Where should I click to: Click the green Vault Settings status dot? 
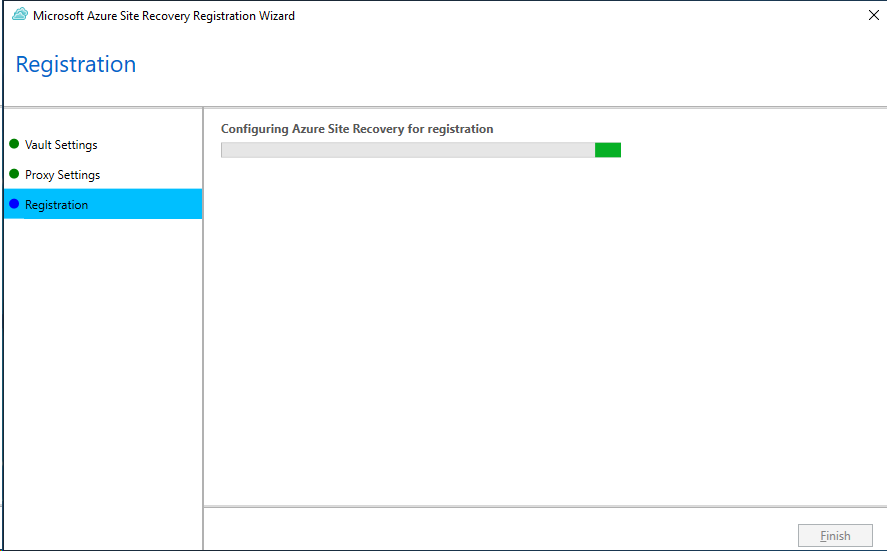pyautogui.click(x=14, y=144)
